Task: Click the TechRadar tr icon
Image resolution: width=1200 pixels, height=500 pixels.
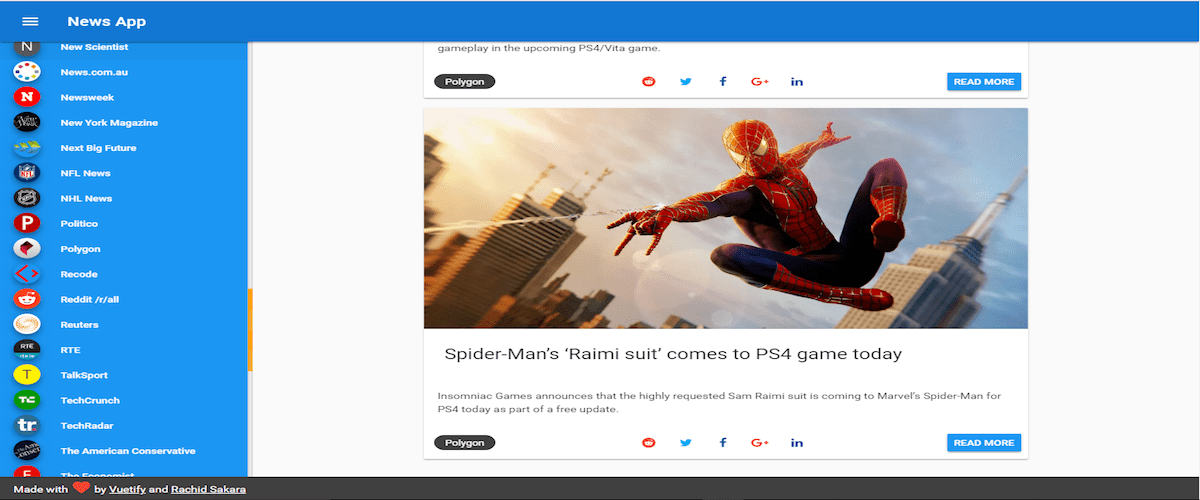Action: tap(27, 425)
